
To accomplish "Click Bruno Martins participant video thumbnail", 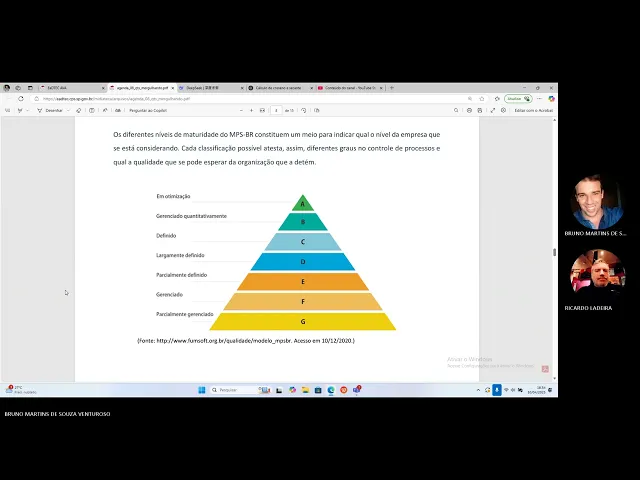I will [x=597, y=202].
